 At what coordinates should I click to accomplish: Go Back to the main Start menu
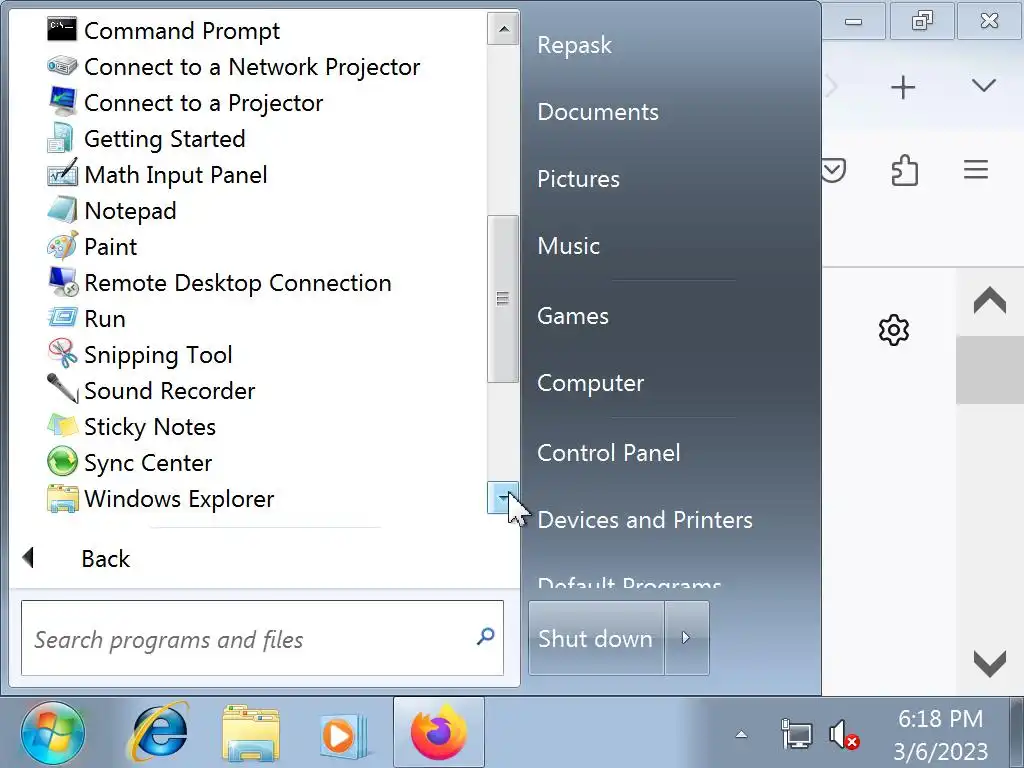104,558
